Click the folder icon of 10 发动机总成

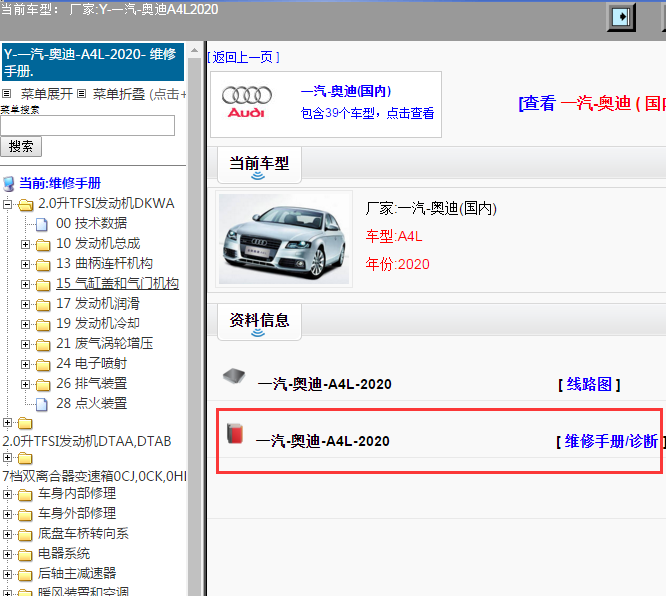43,245
